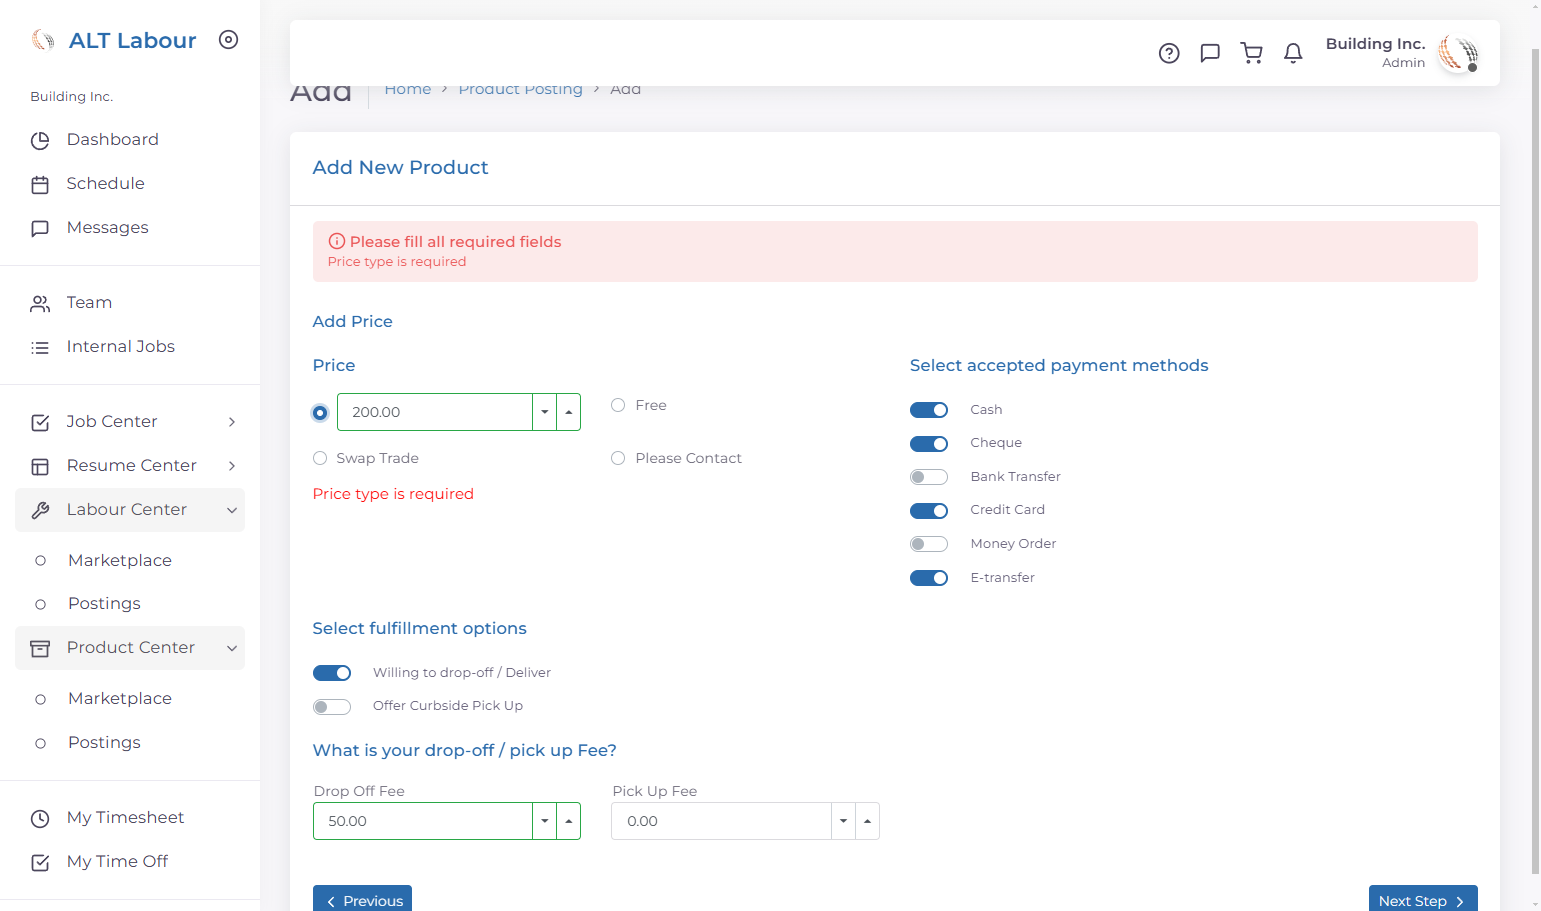Image resolution: width=1541 pixels, height=911 pixels.
Task: Open the shopping cart icon
Action: (x=1251, y=53)
